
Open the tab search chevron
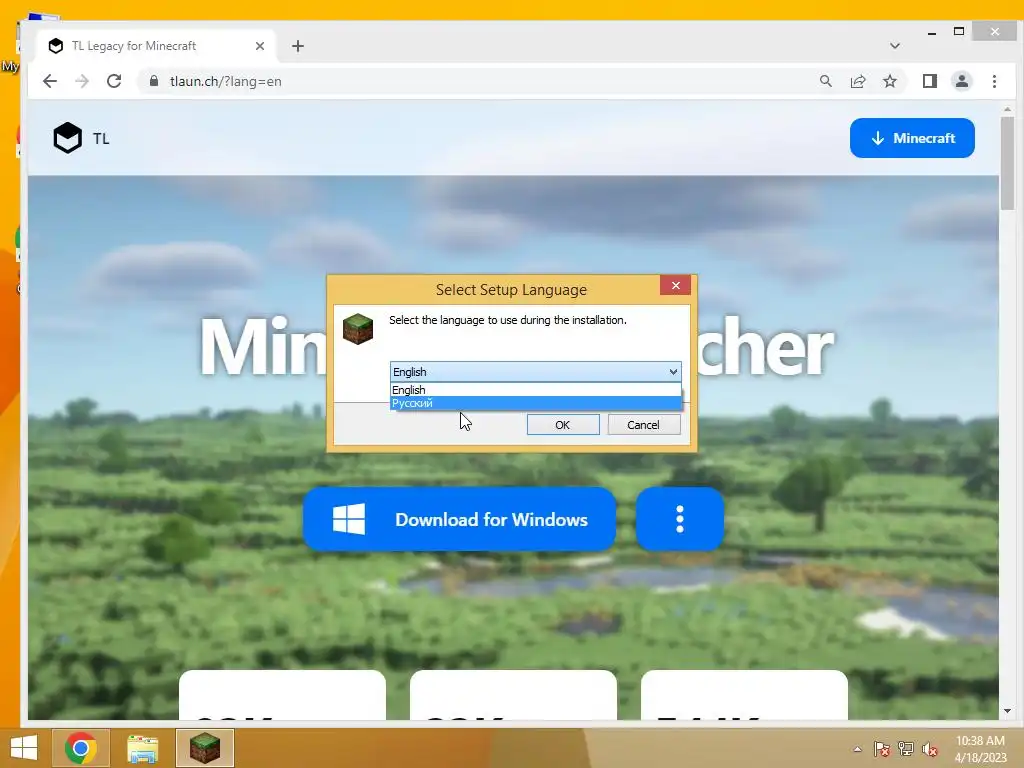click(895, 46)
